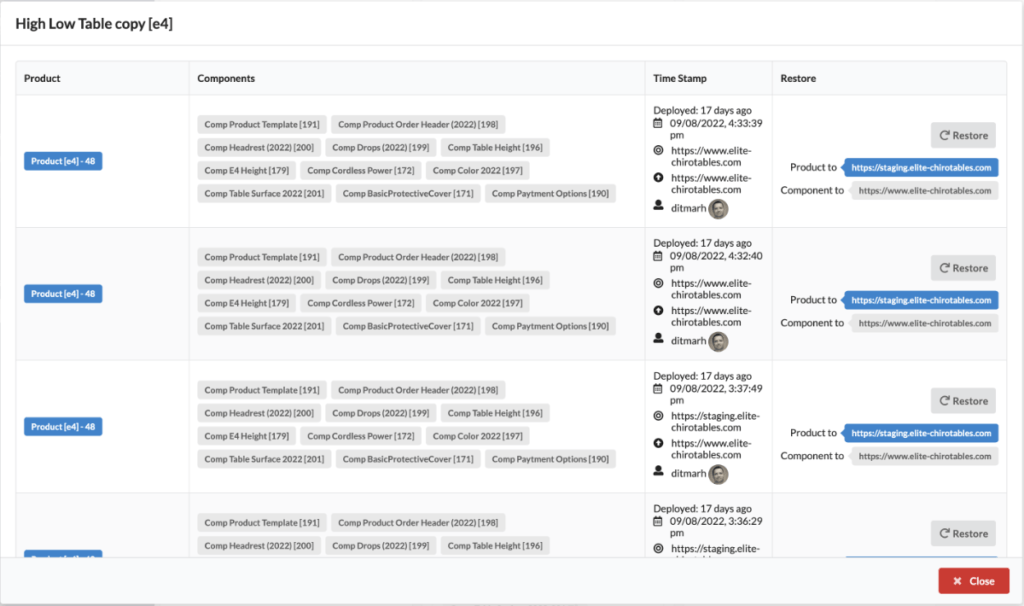Click target icon in the 3:37:49 pm row
Screen dimensions: 1024x606
pyautogui.click(x=658, y=416)
